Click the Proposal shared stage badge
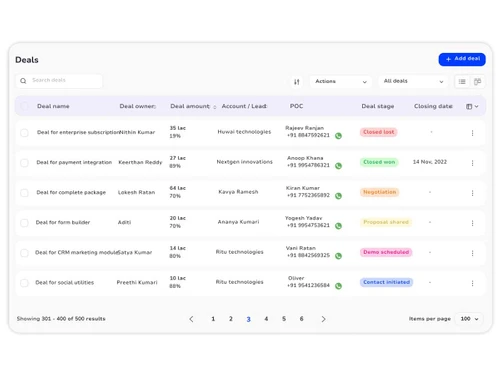The width and height of the screenshot is (500, 375). pyautogui.click(x=386, y=222)
